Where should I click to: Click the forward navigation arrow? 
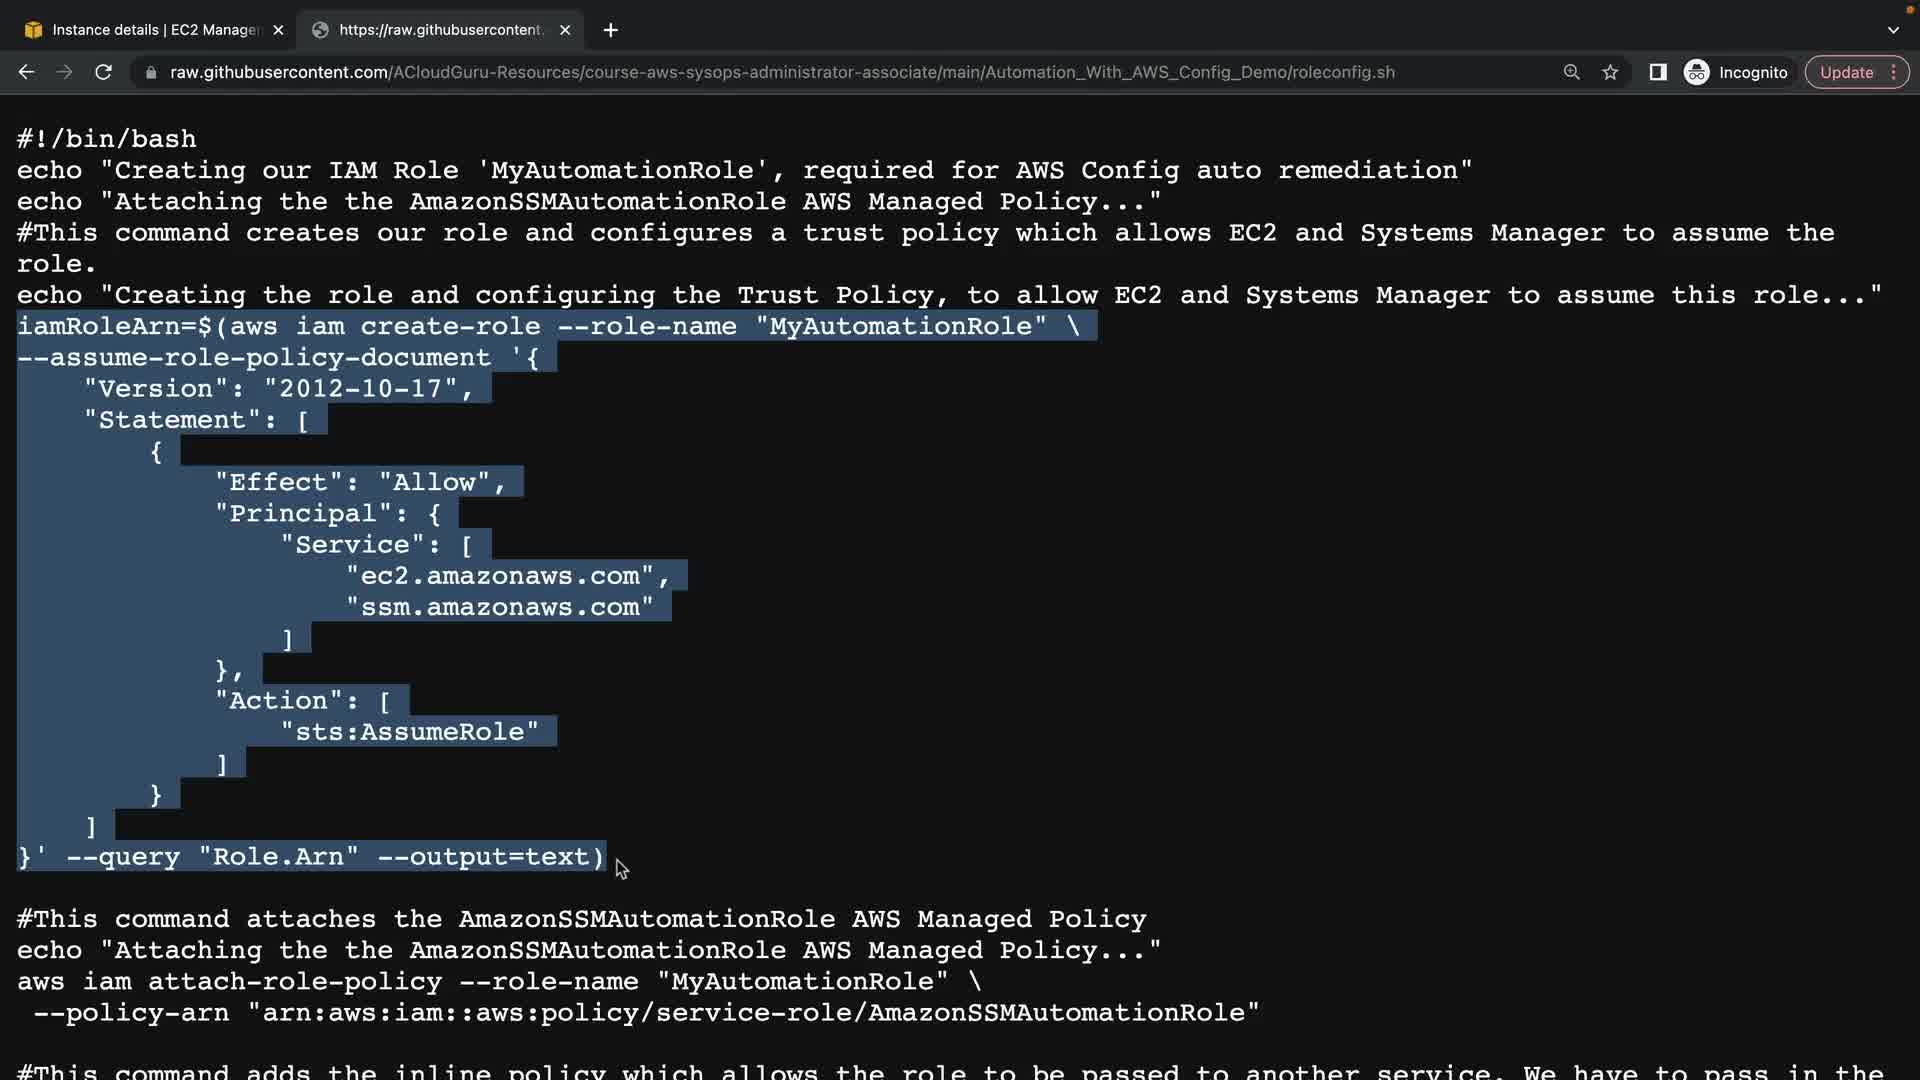64,72
